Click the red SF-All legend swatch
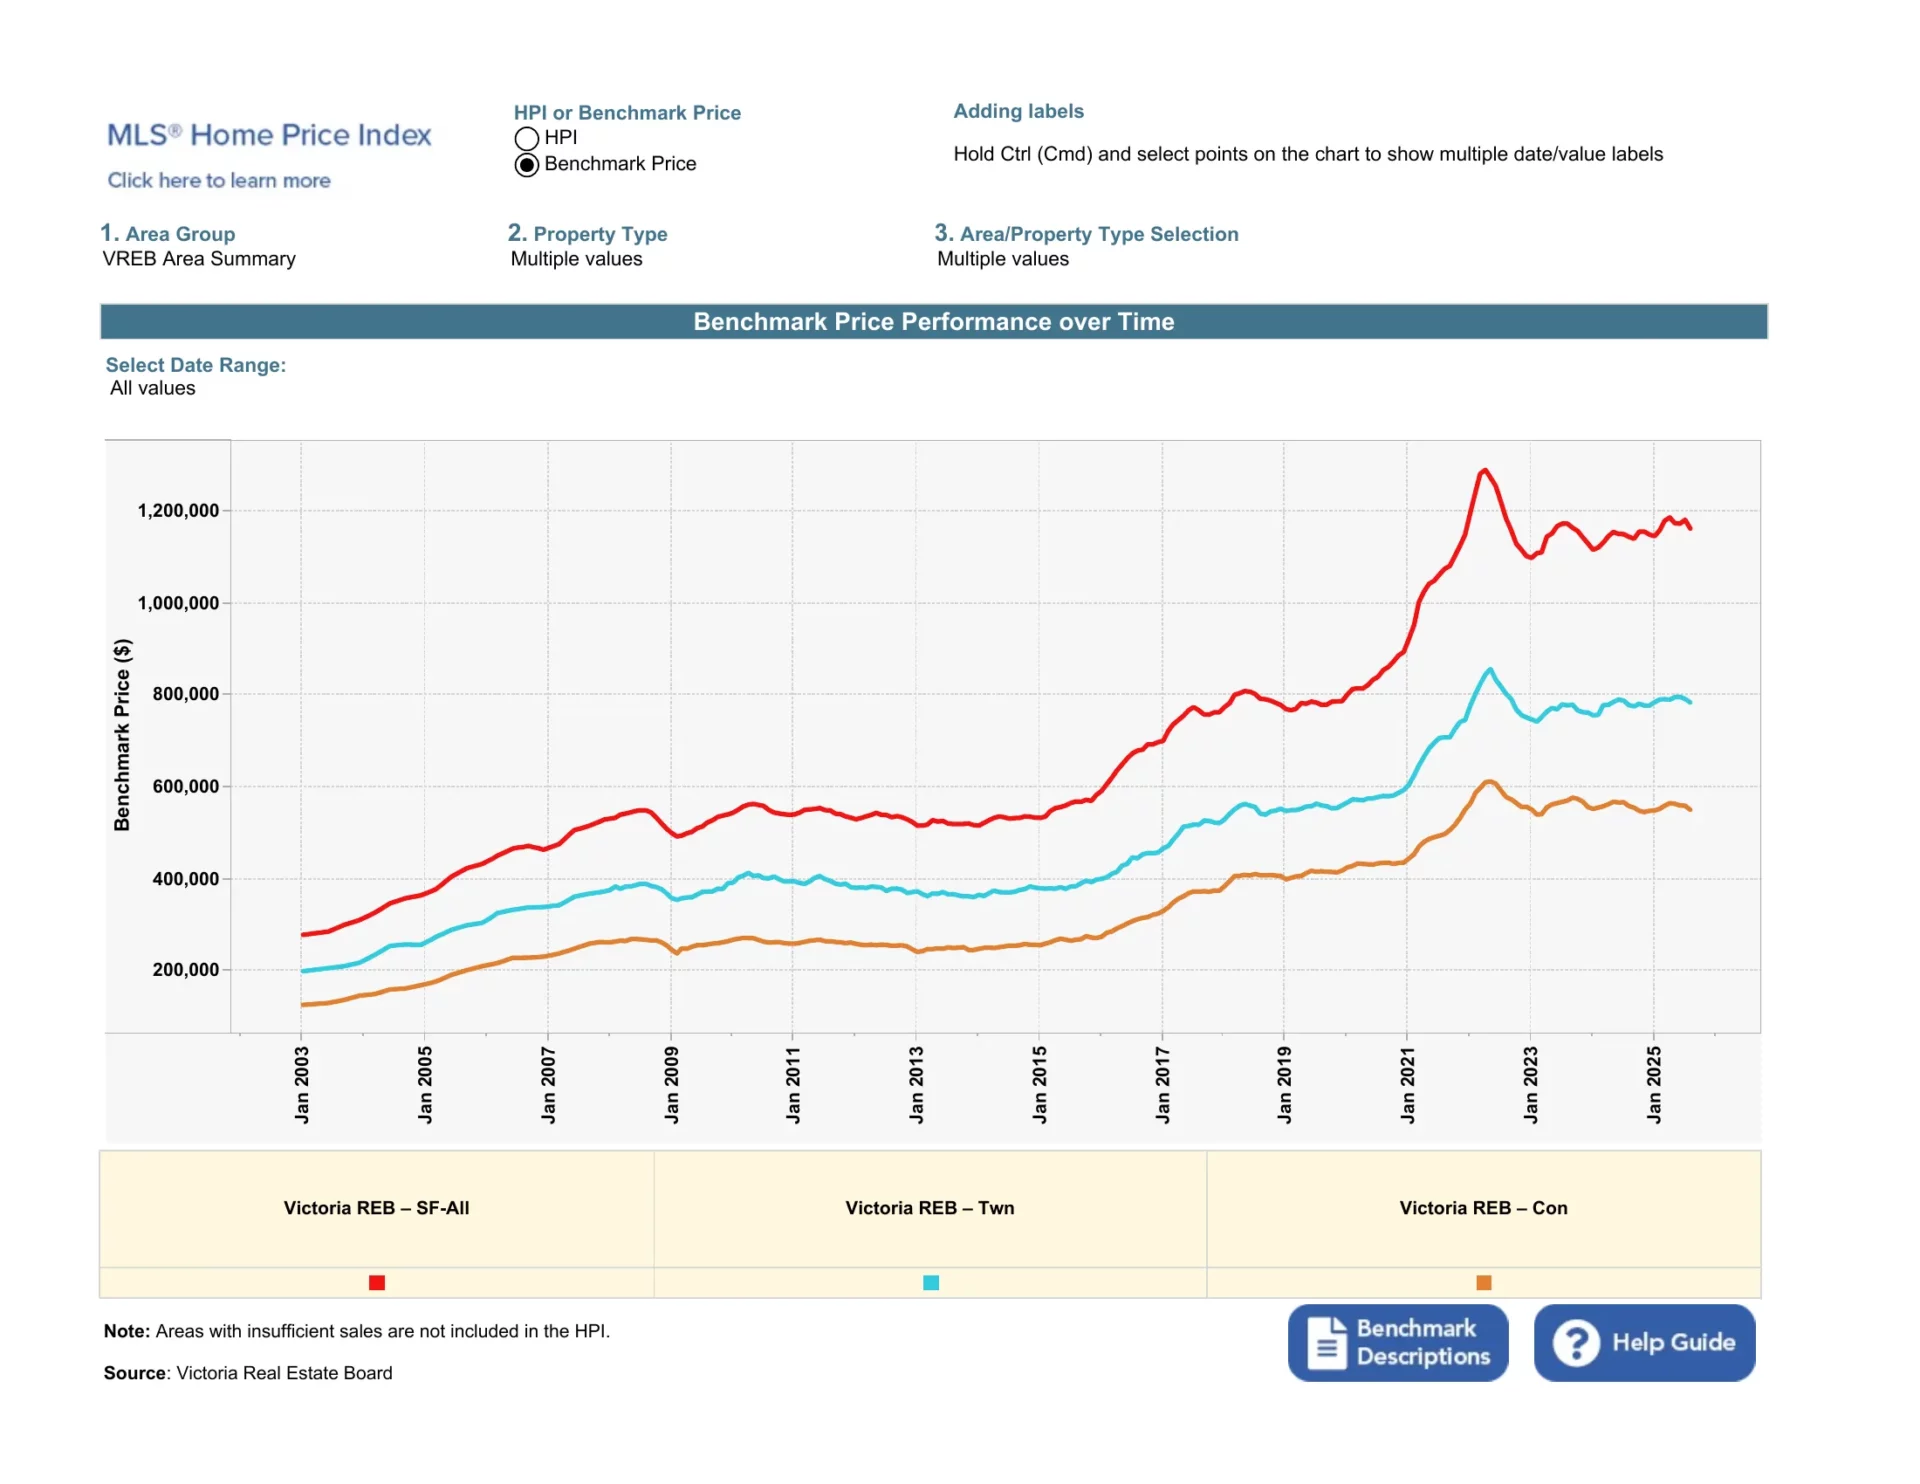The width and height of the screenshot is (1920, 1484). click(377, 1282)
